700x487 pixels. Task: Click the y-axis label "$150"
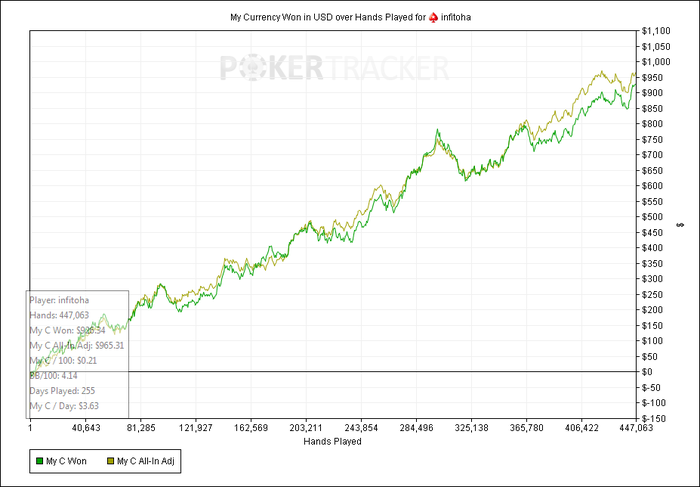point(652,325)
